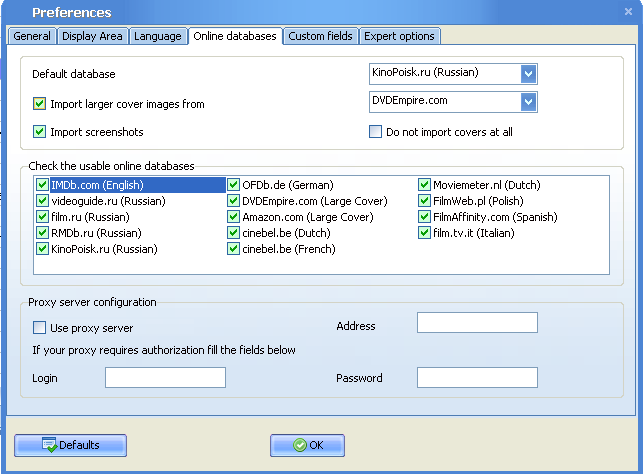
Task: Open the General tab
Action: (x=32, y=36)
